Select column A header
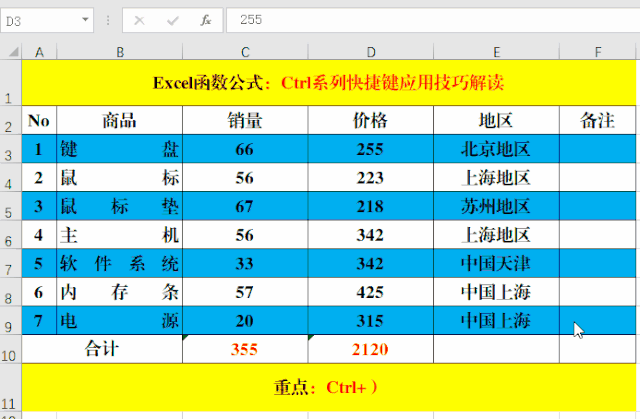Image resolution: width=640 pixels, height=419 pixels. (39, 52)
